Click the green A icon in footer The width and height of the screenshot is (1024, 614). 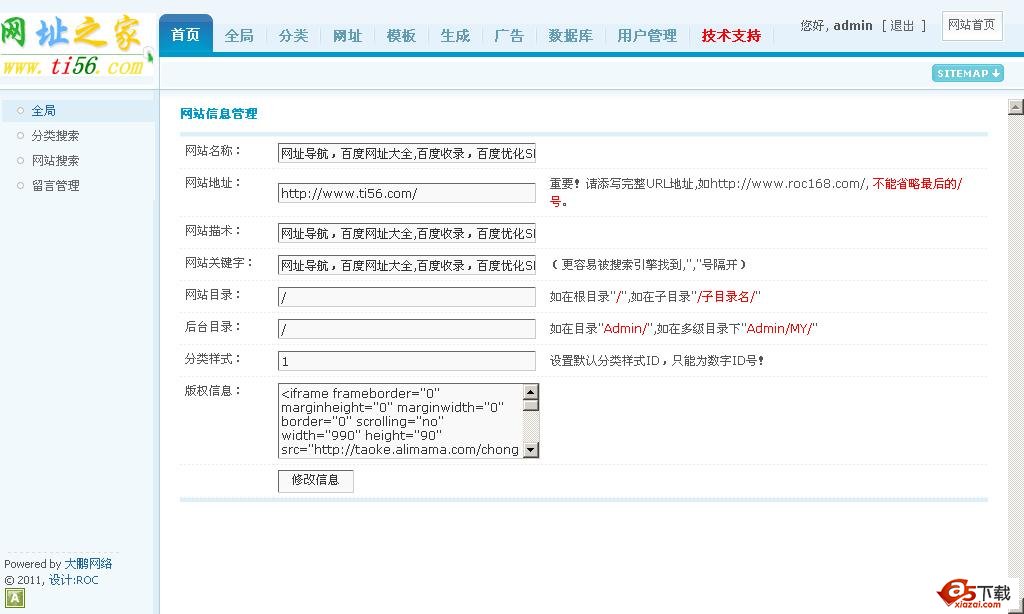pyautogui.click(x=14, y=598)
